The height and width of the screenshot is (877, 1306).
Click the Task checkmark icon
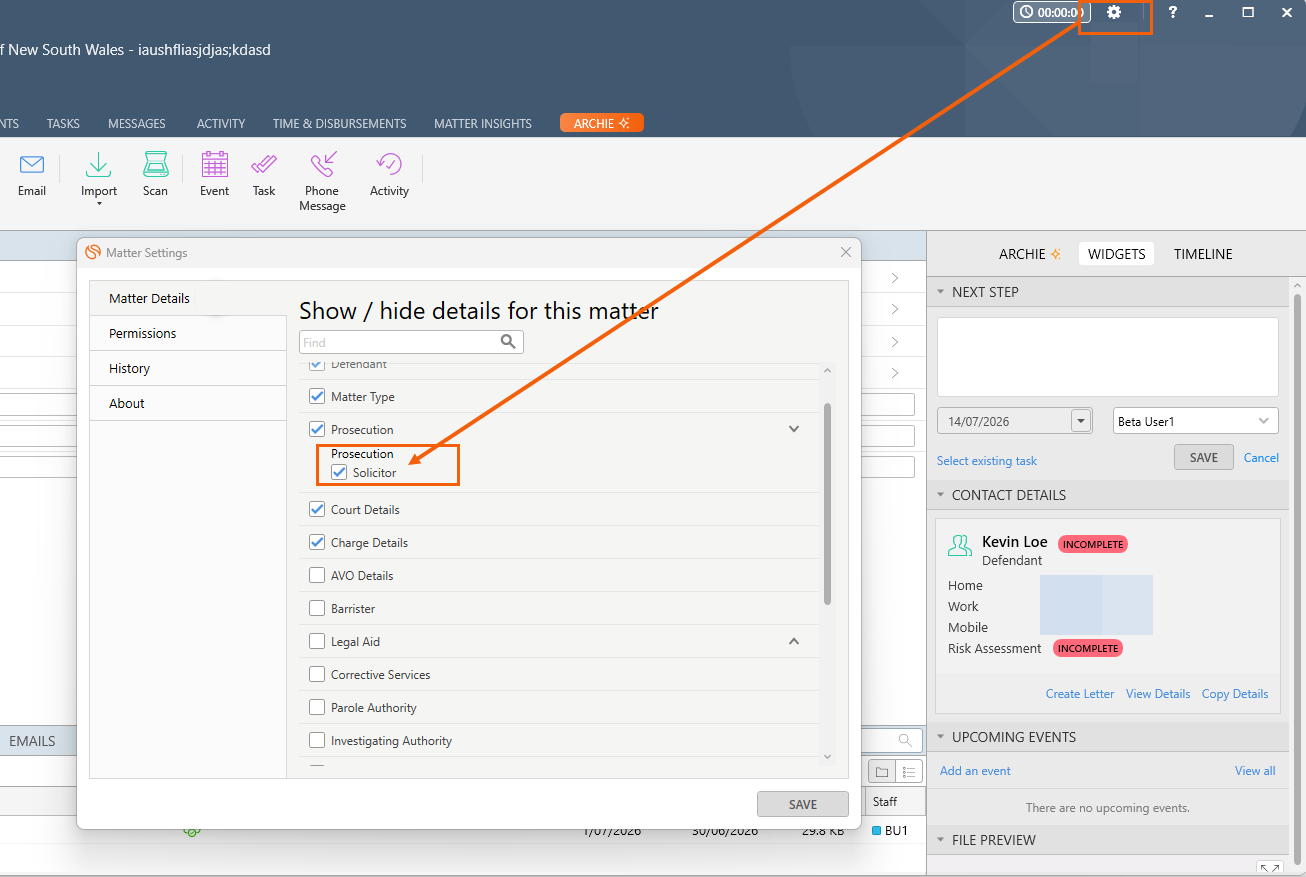[x=264, y=165]
